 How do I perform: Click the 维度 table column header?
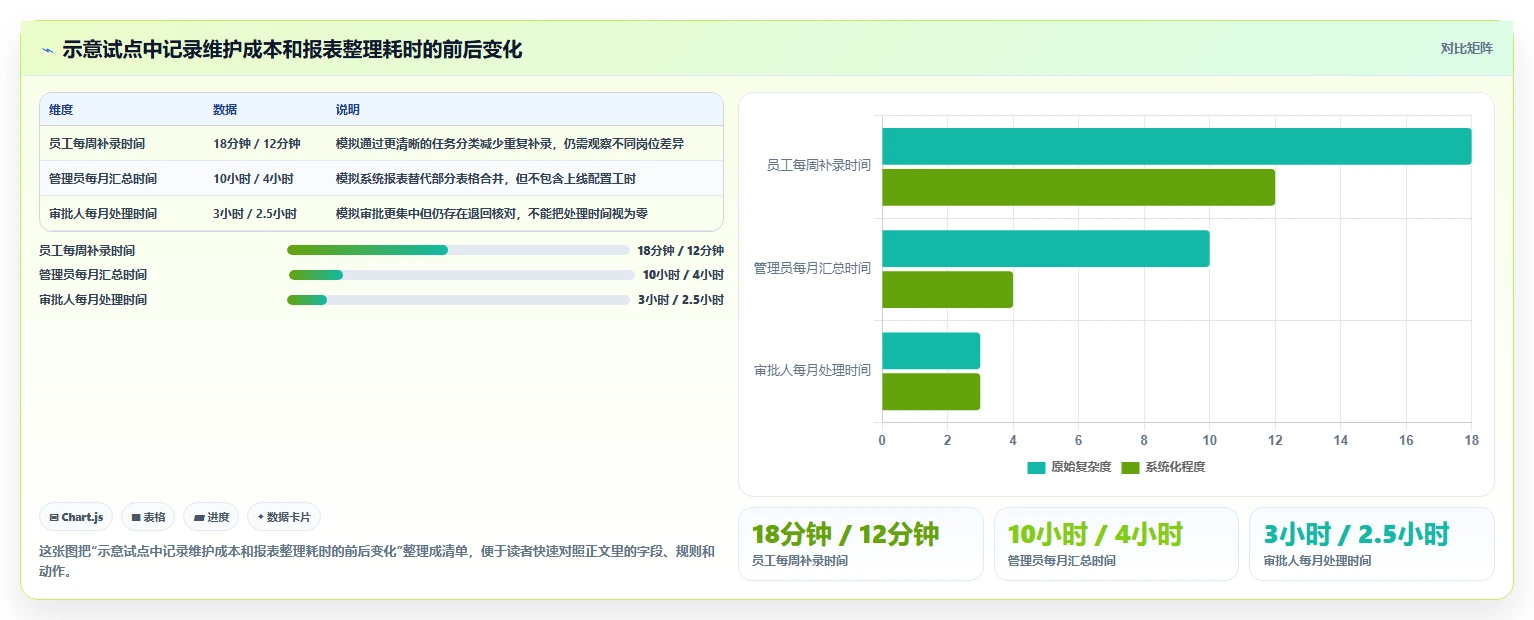point(61,110)
